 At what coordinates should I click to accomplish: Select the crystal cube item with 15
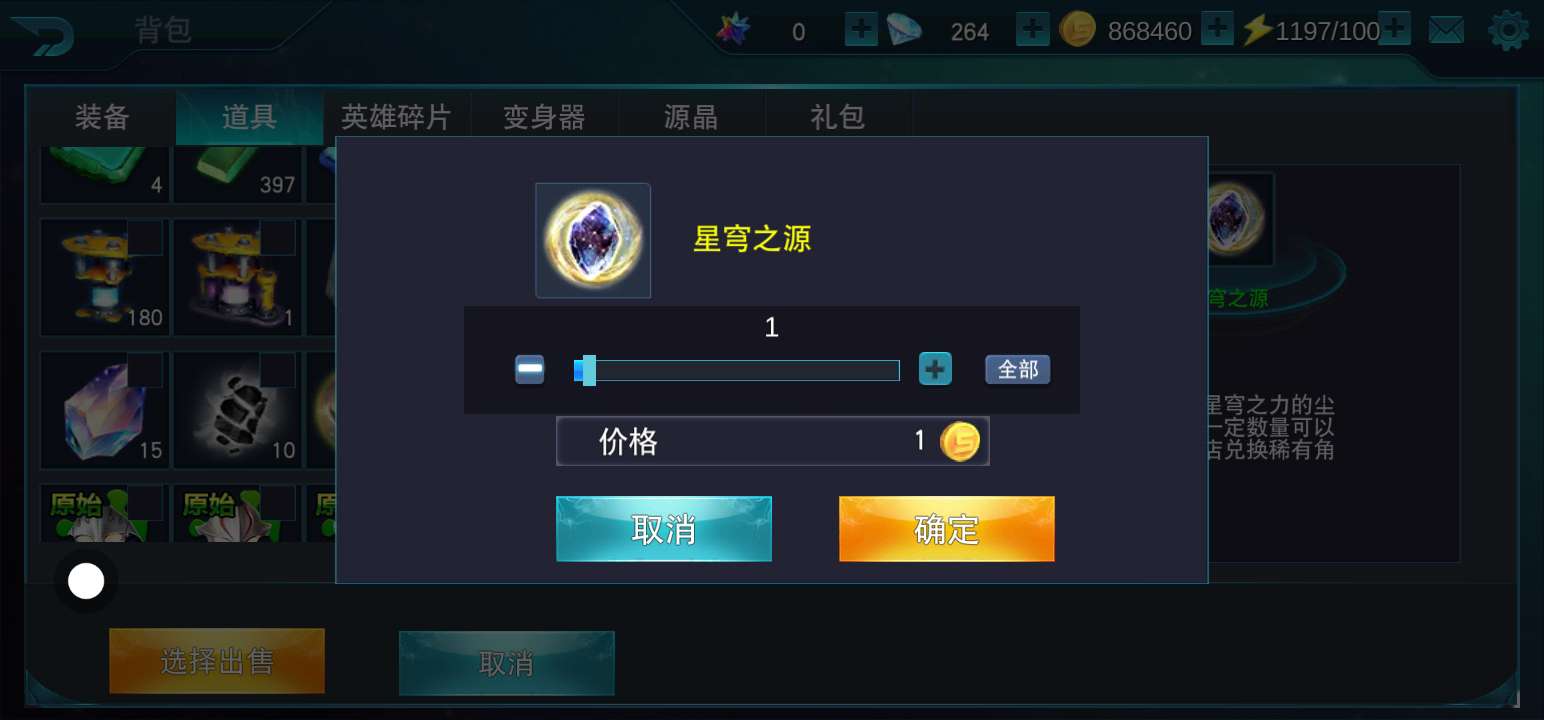[104, 410]
